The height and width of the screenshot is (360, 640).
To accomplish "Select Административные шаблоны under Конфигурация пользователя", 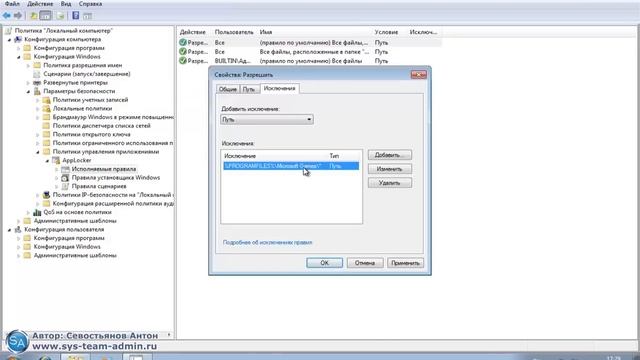I will (75, 256).
